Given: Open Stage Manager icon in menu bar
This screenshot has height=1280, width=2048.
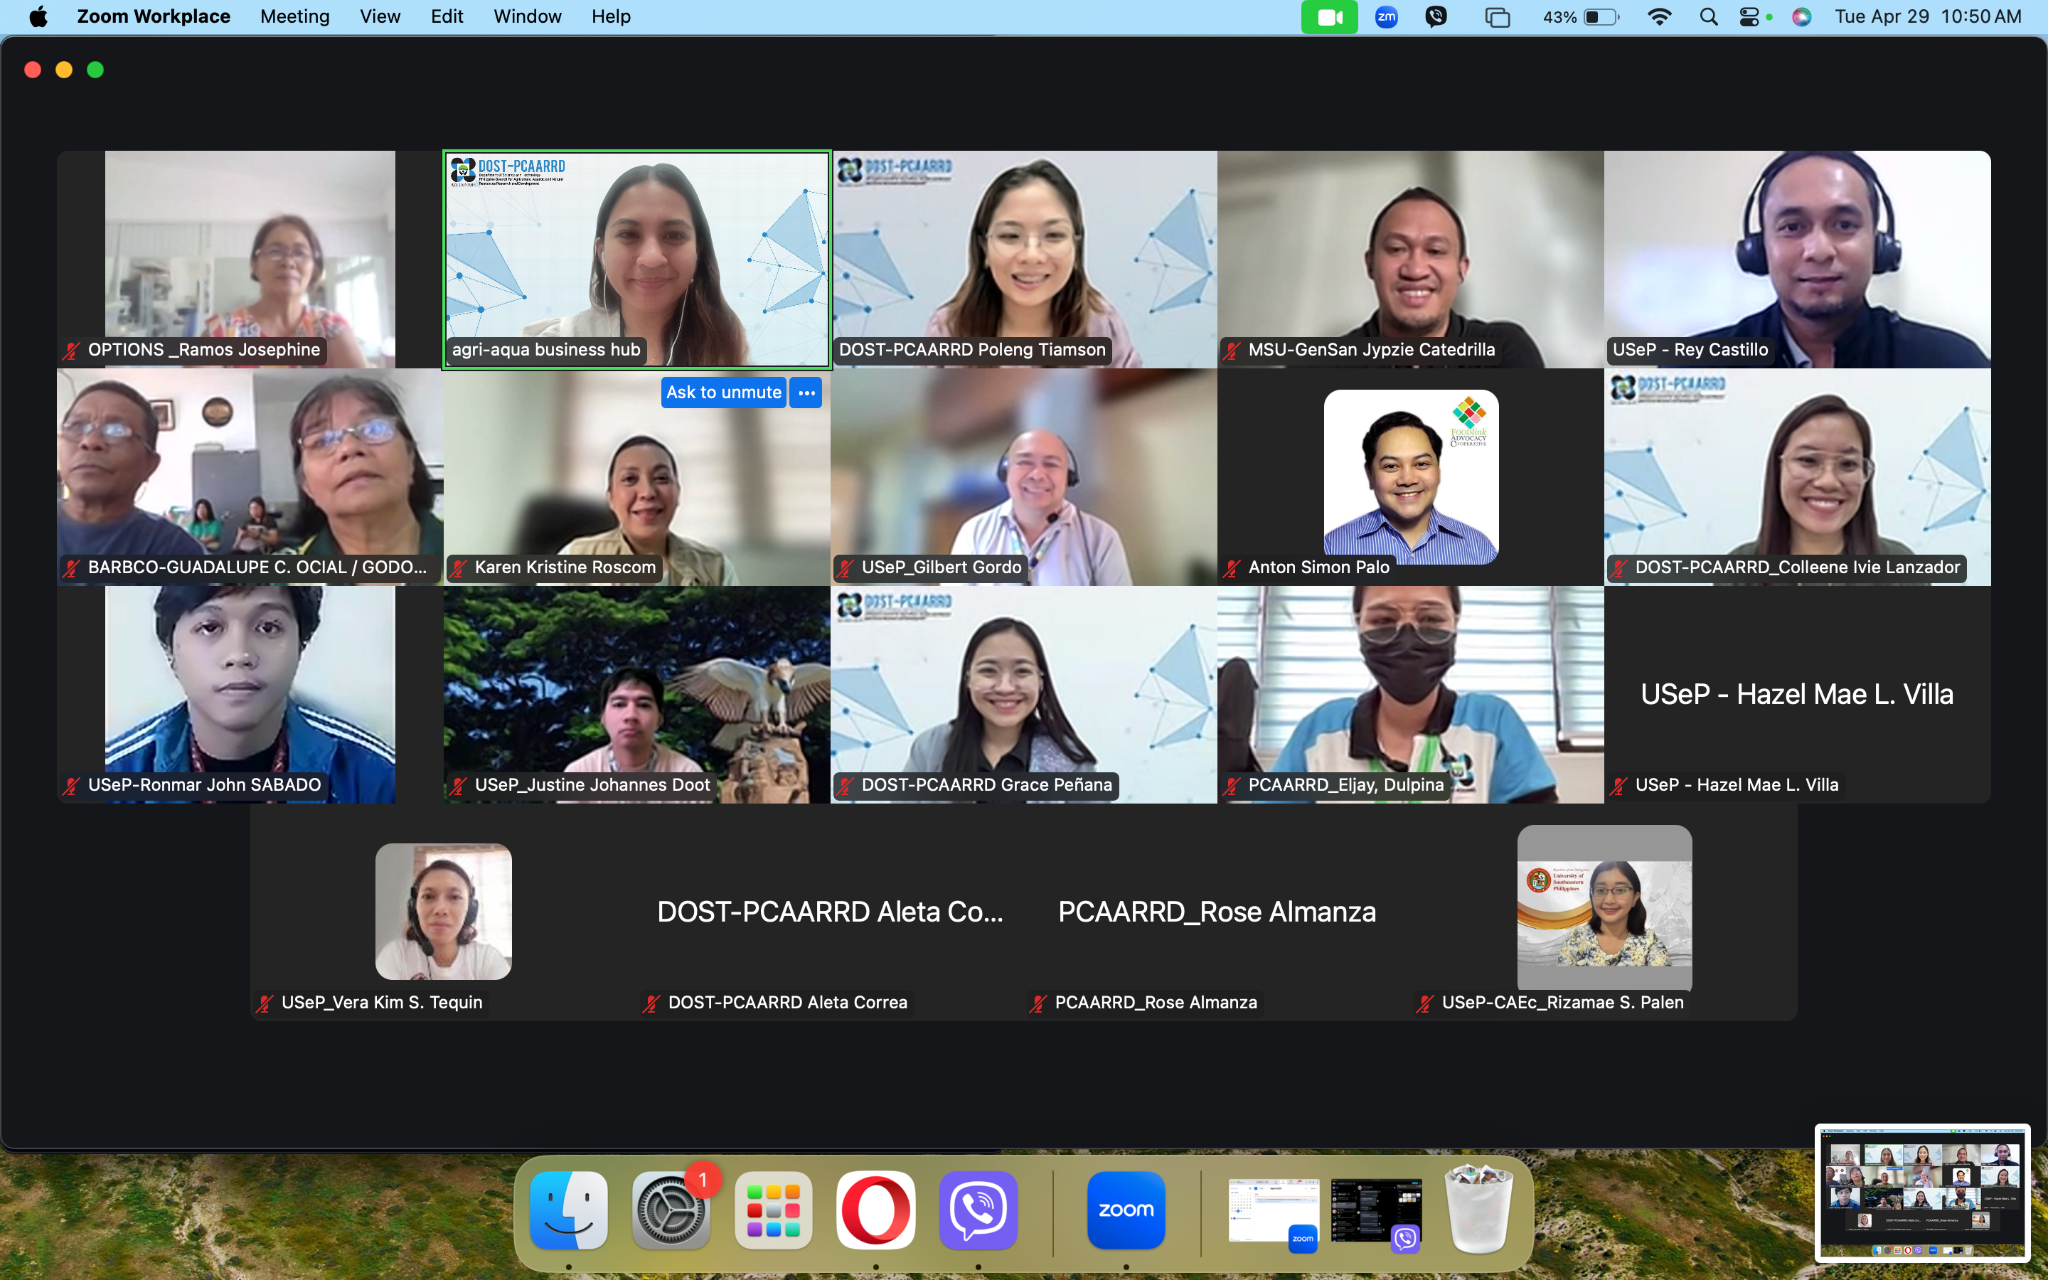Looking at the screenshot, I should pyautogui.click(x=1497, y=17).
